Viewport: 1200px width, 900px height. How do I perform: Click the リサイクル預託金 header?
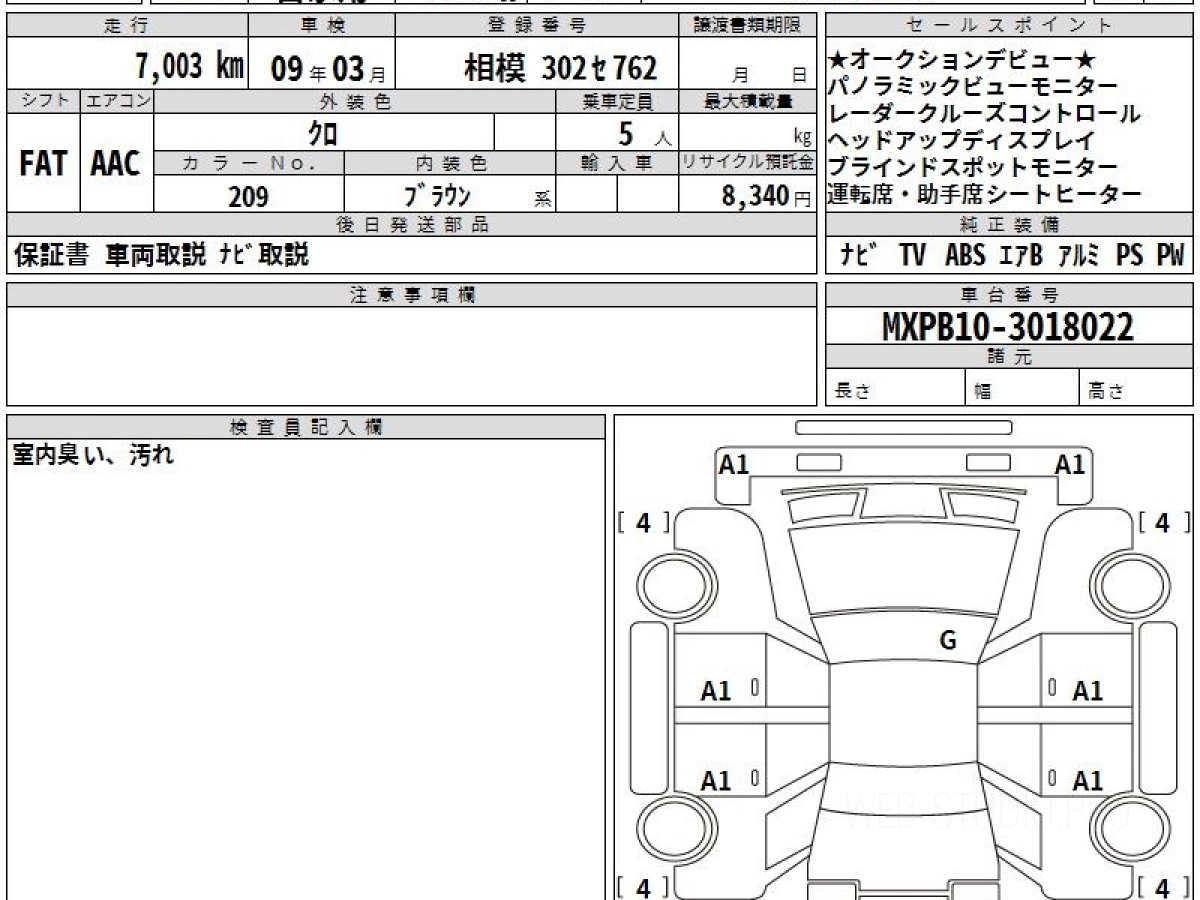747,163
